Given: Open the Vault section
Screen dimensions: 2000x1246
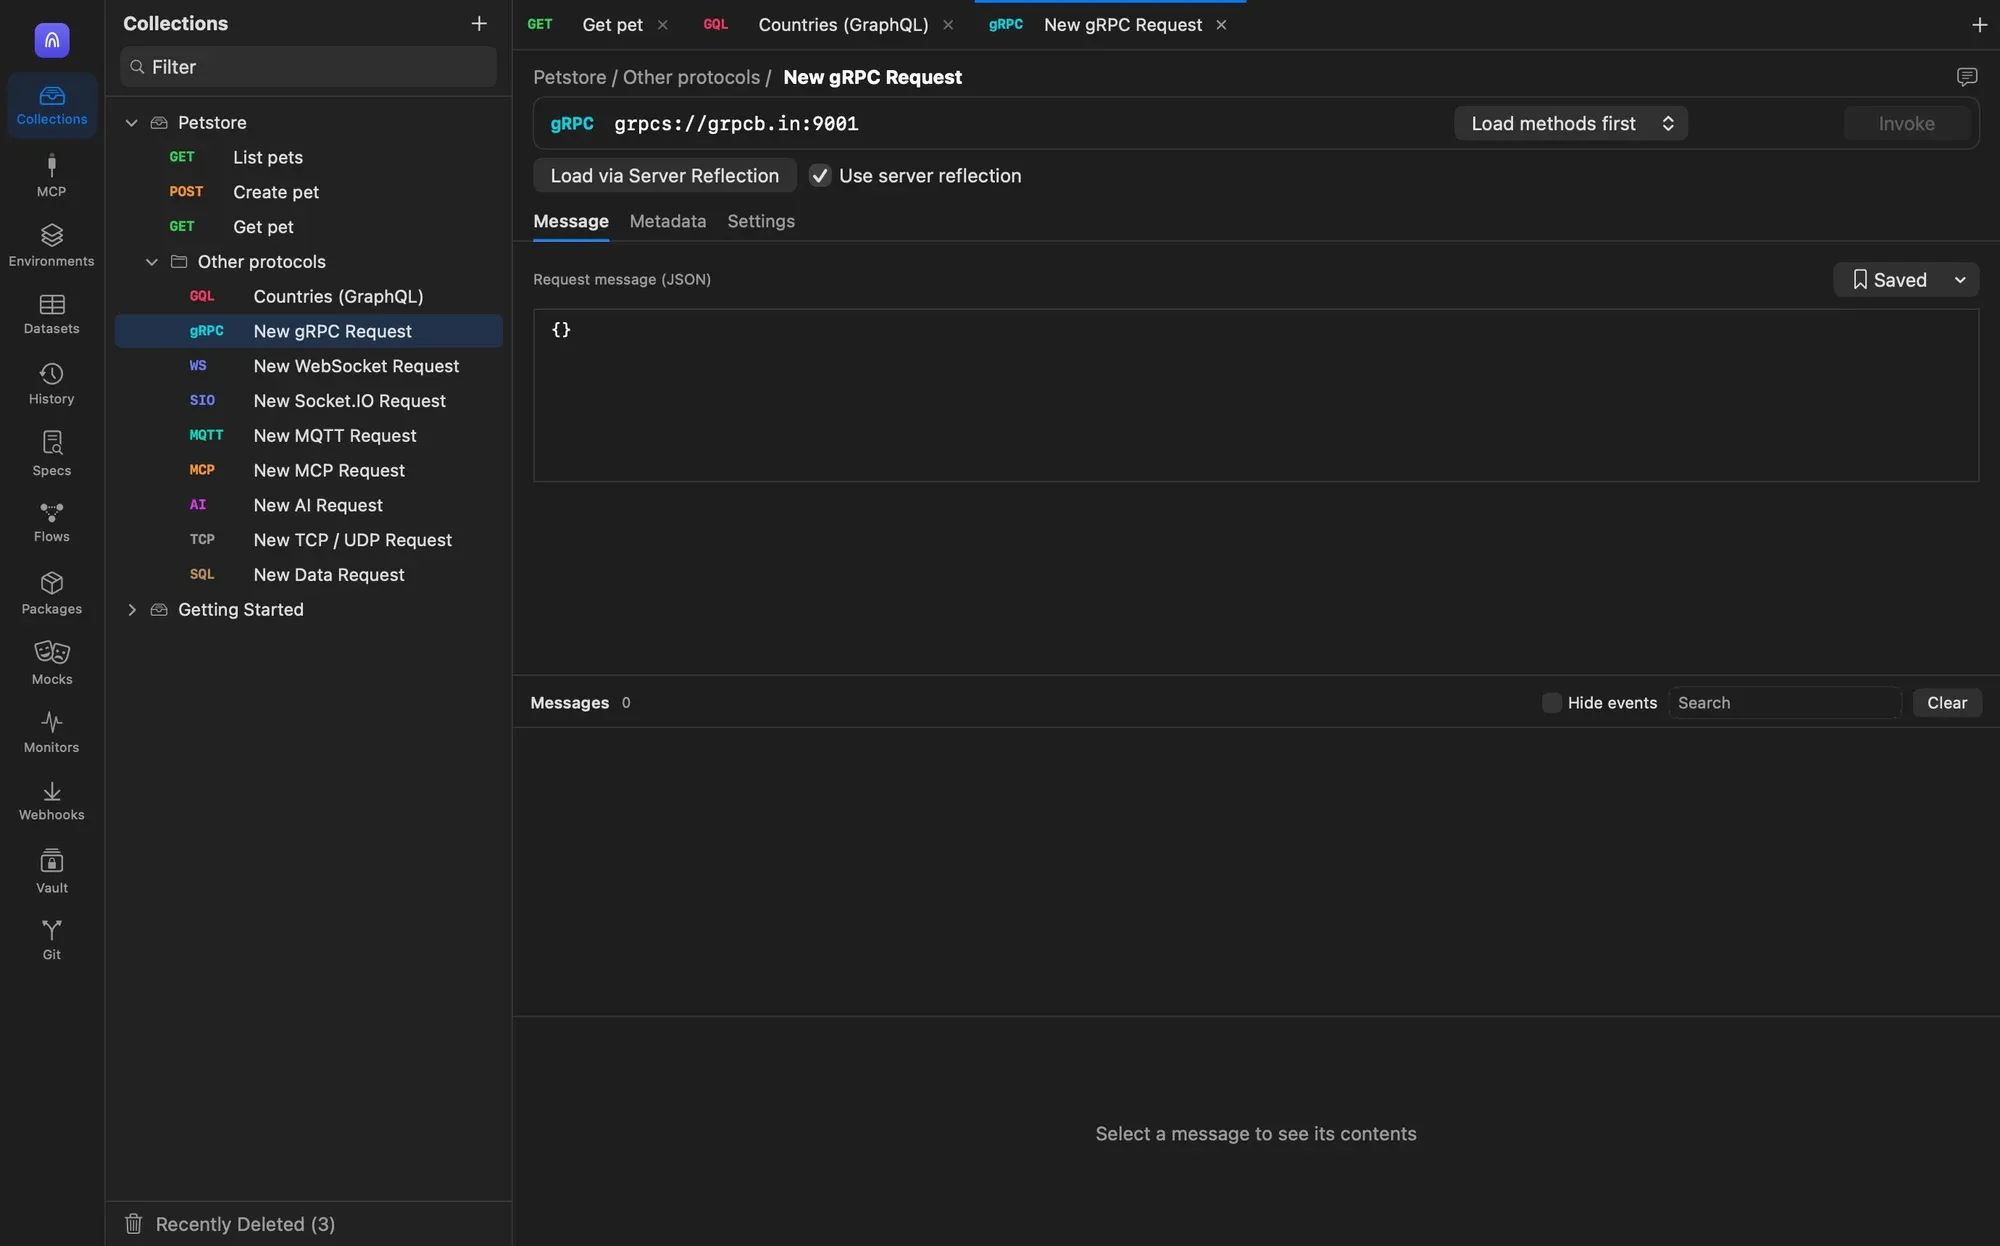Looking at the screenshot, I should click(51, 871).
